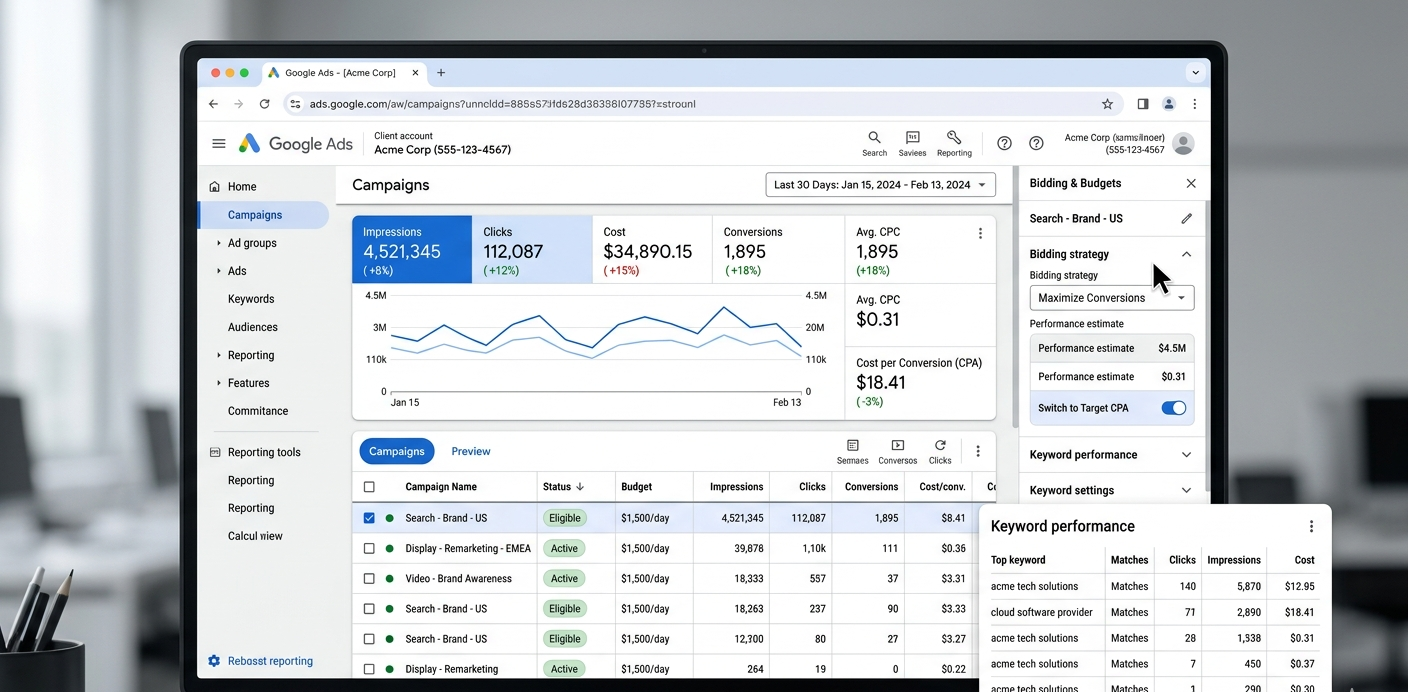The image size is (1408, 692).
Task: Reload the page with the browser refresh icon
Action: pos(264,104)
